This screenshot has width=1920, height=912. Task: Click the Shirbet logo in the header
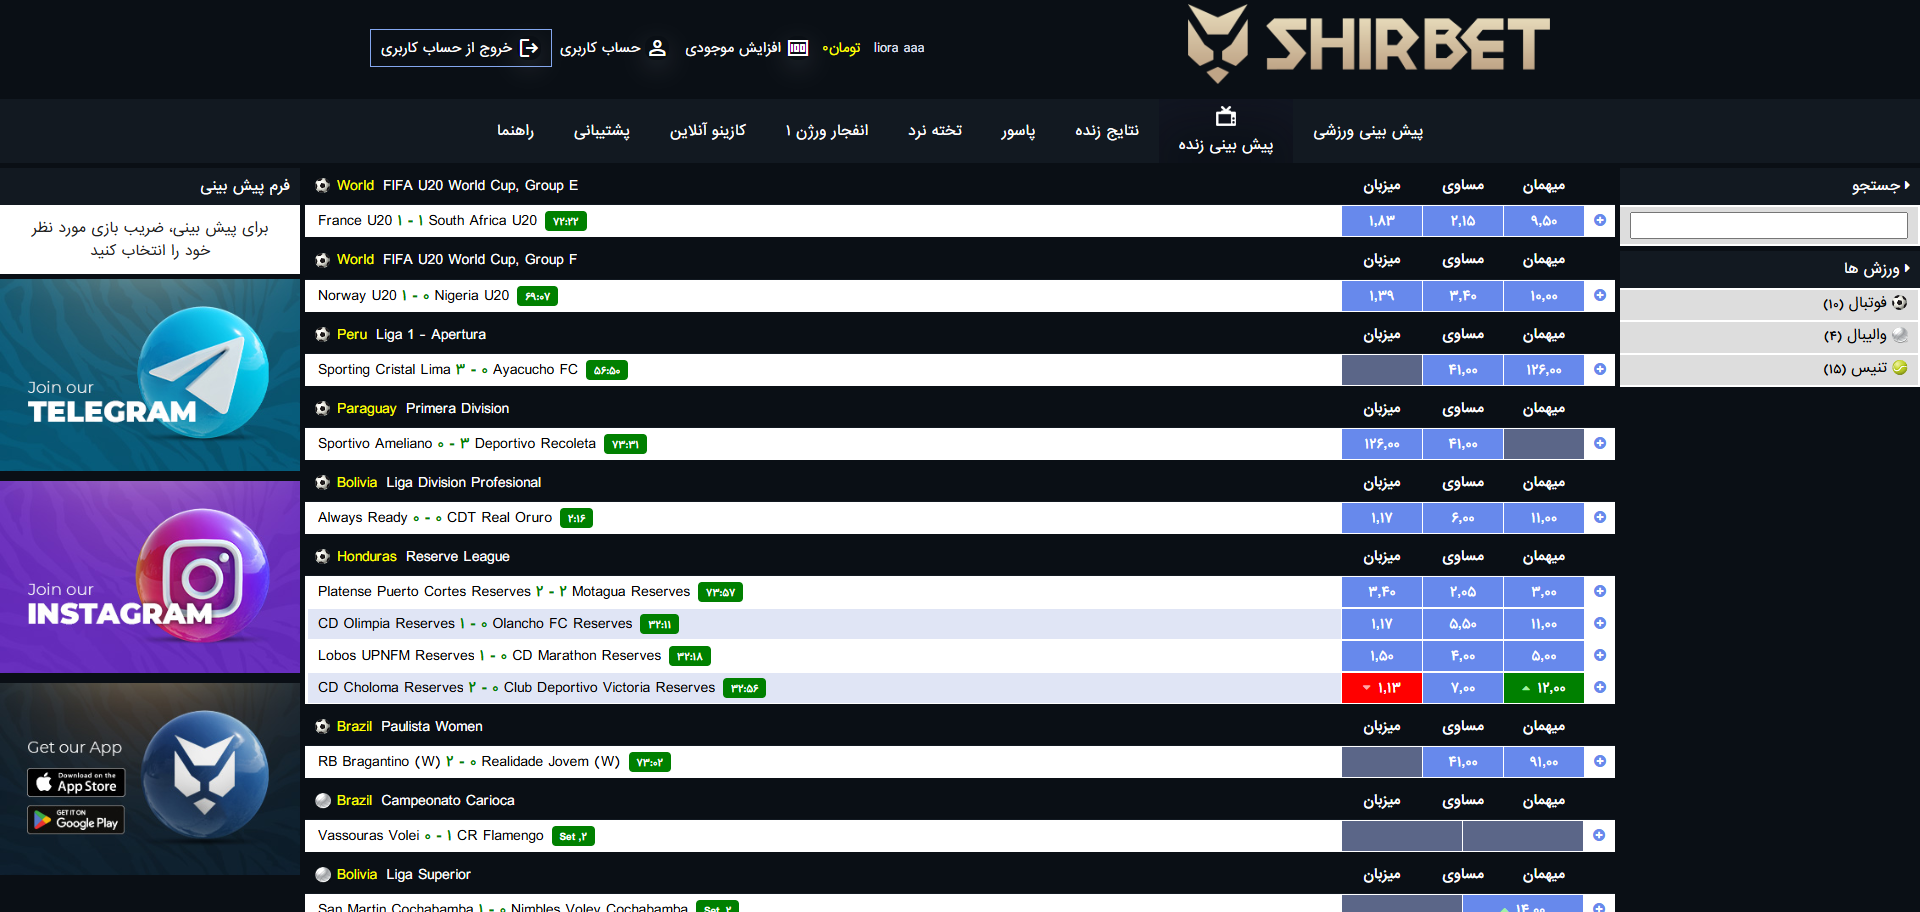(1368, 45)
